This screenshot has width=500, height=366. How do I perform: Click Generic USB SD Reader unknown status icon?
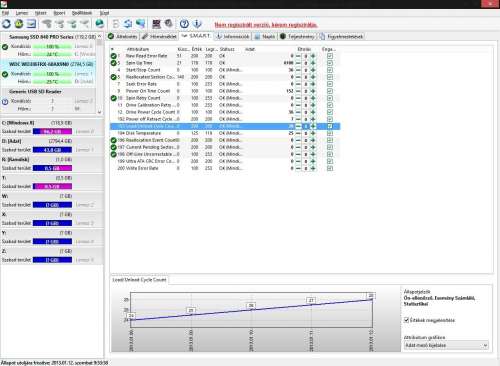point(5,102)
